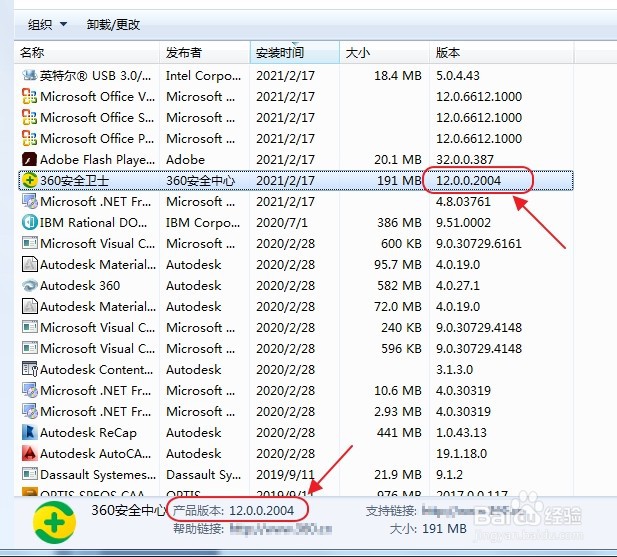Viewport: 617px width, 557px height.
Task: Click Autodesk Material icon sized 72.0 MB
Action: 30,306
